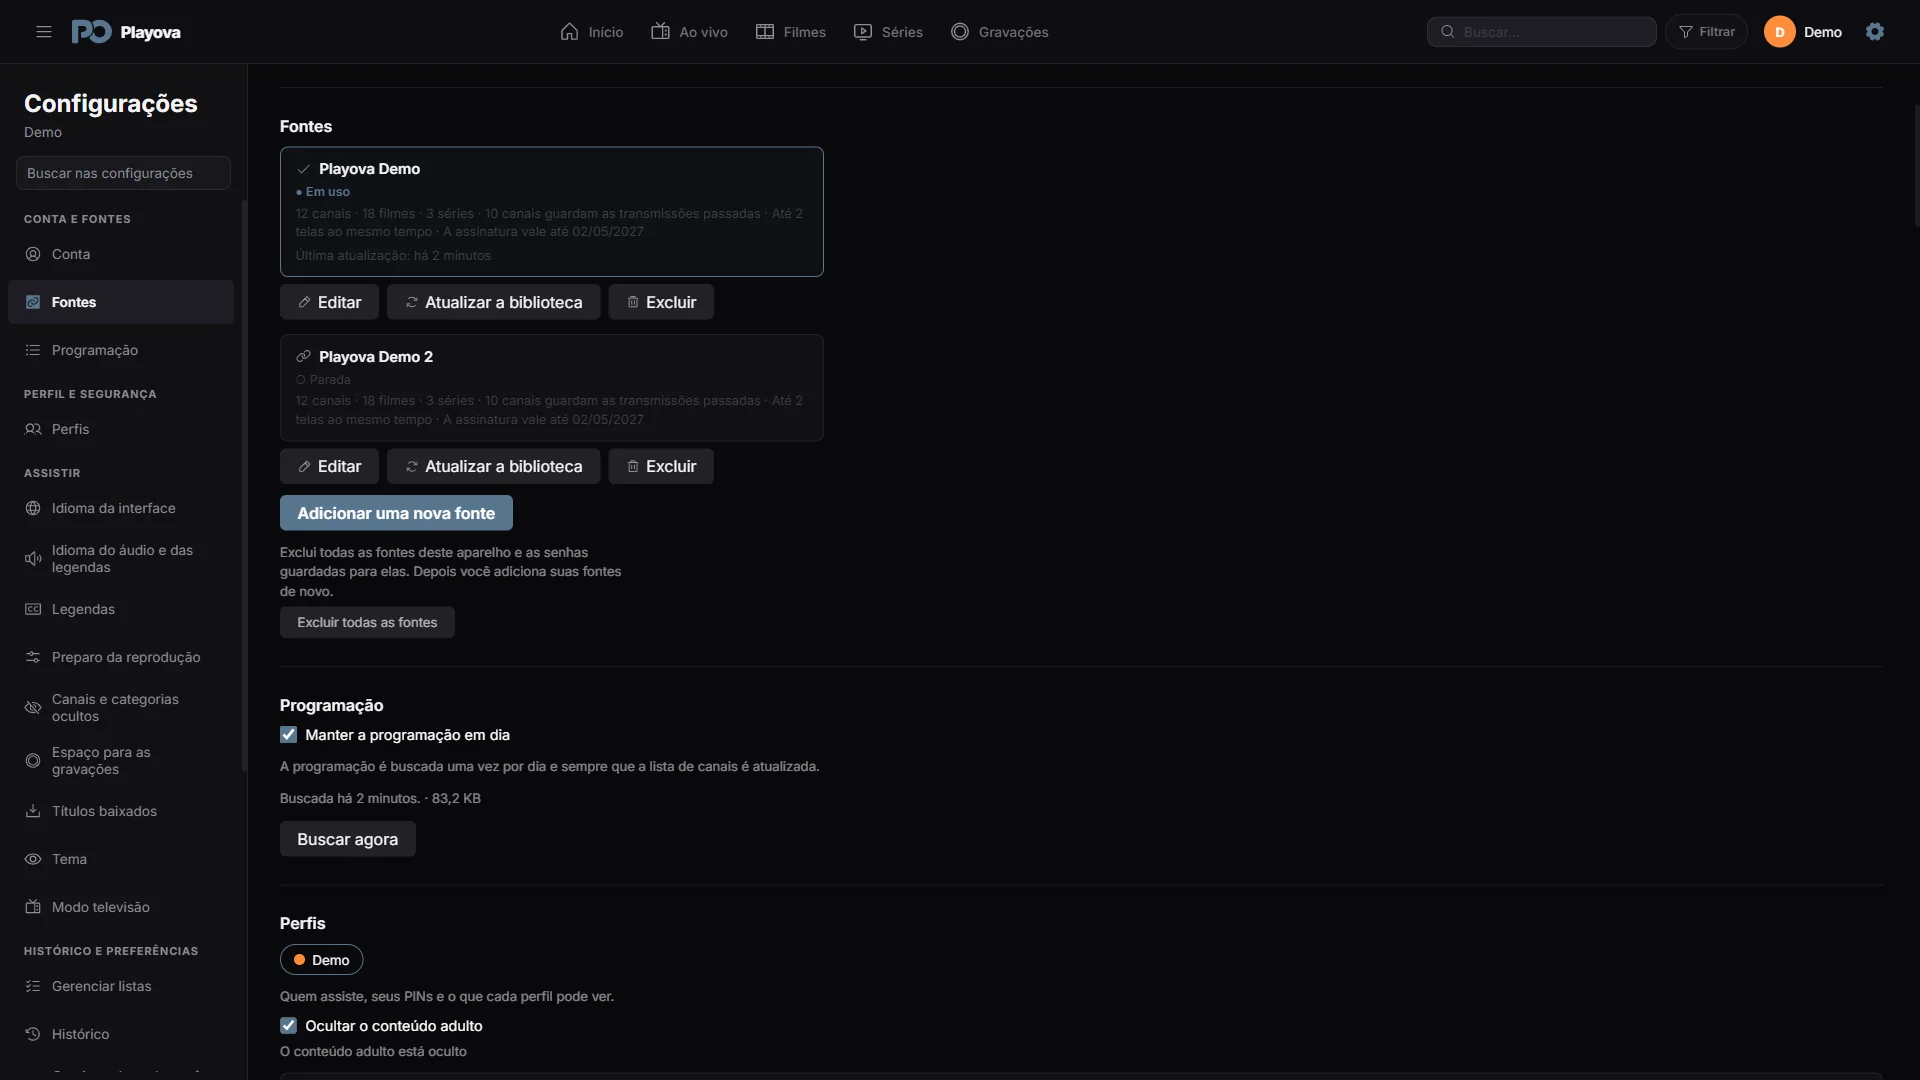This screenshot has width=1920, height=1080.
Task: Select the Playova Demo 2 source card
Action: [x=552, y=388]
